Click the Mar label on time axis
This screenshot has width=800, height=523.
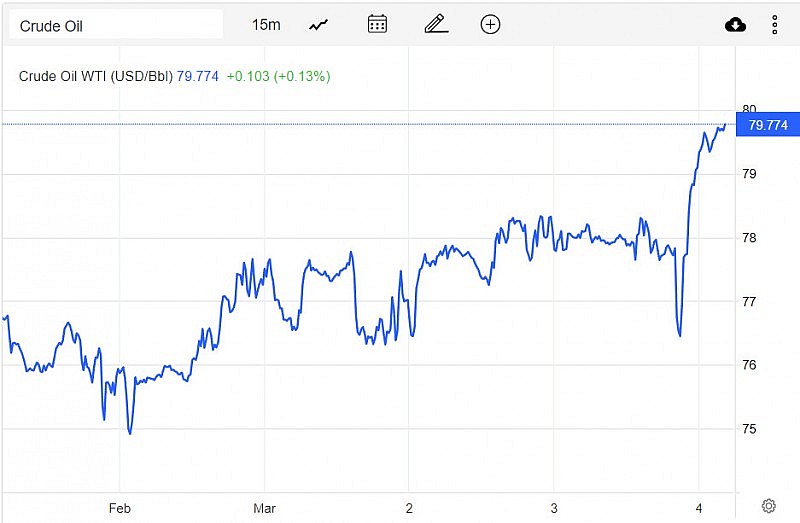(264, 508)
